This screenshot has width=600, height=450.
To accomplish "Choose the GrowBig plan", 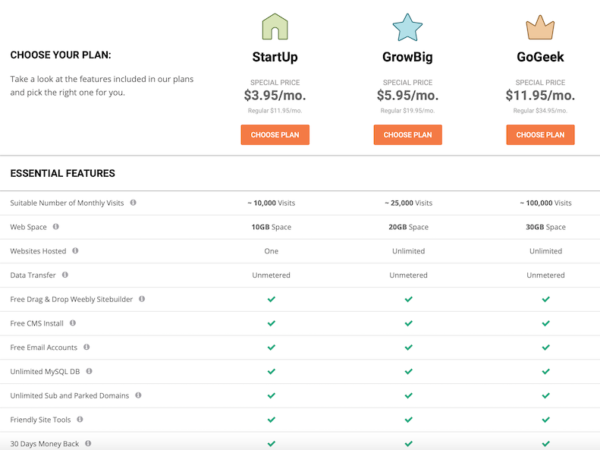I will (x=408, y=134).
